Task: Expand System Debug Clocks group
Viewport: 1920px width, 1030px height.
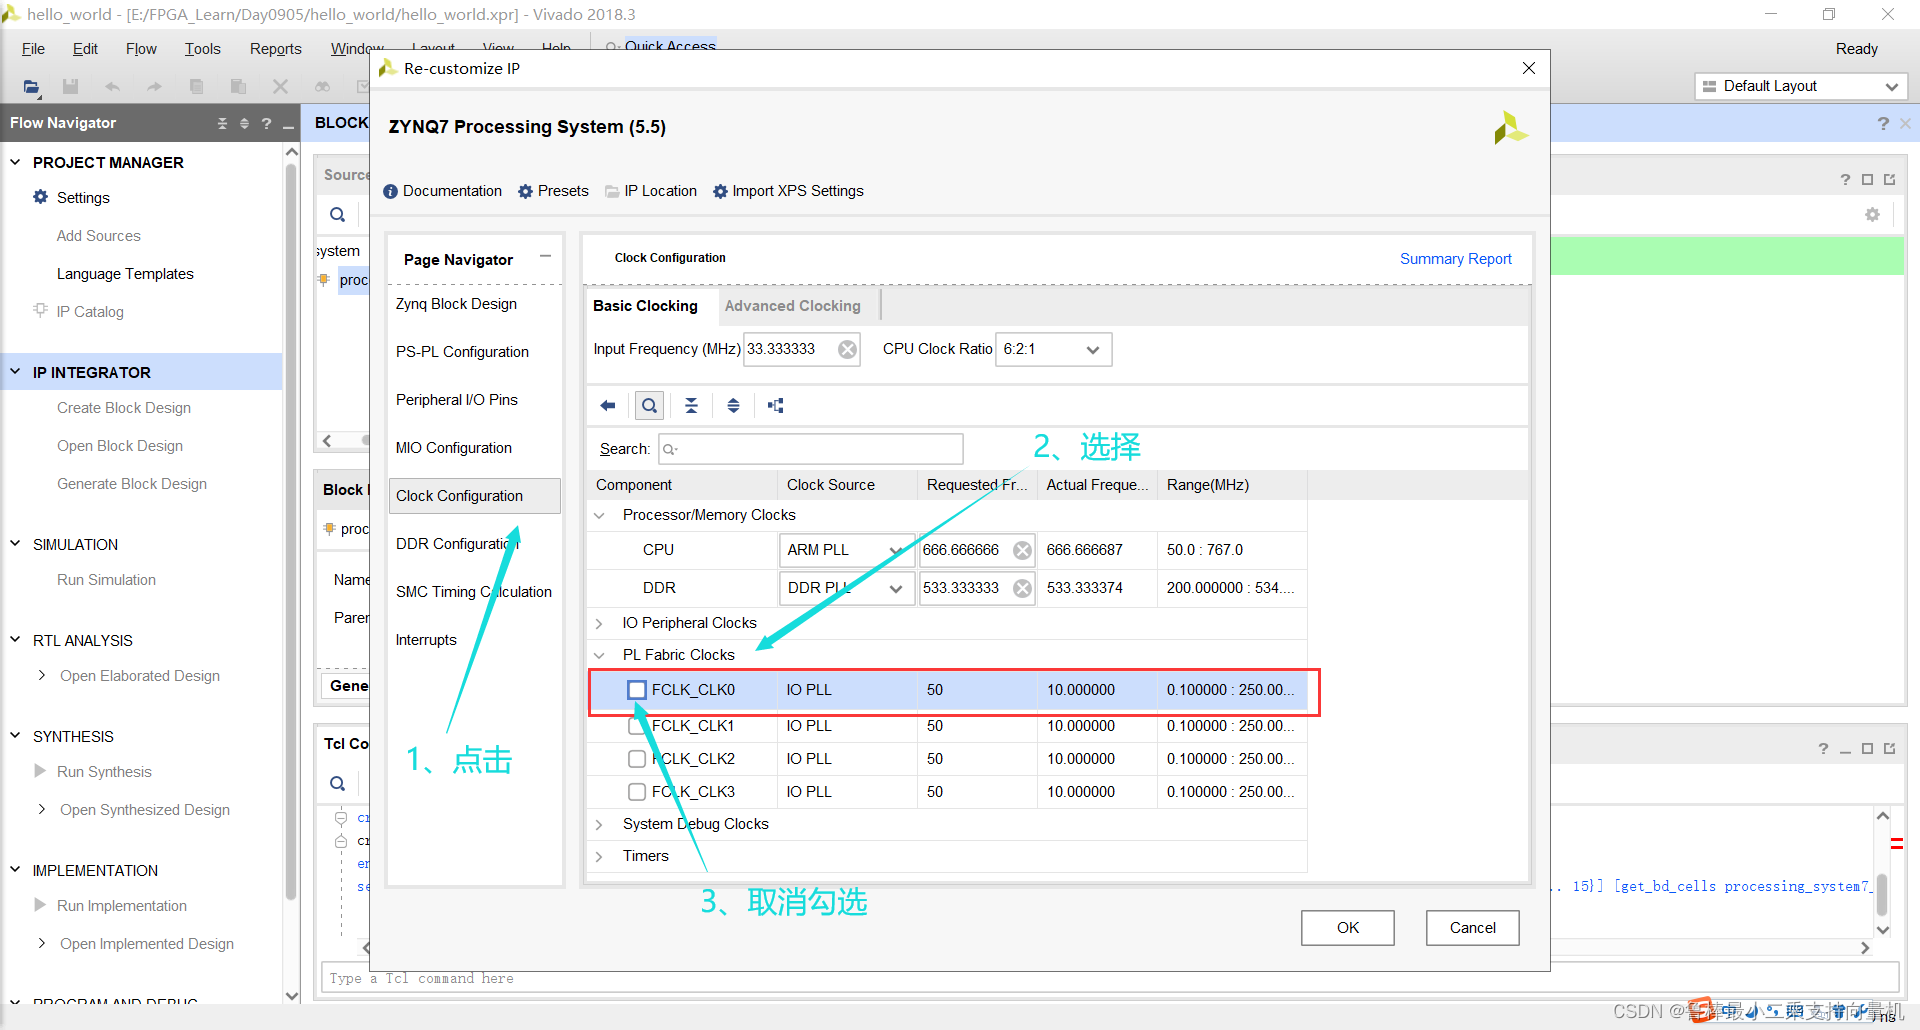Action: (x=600, y=824)
